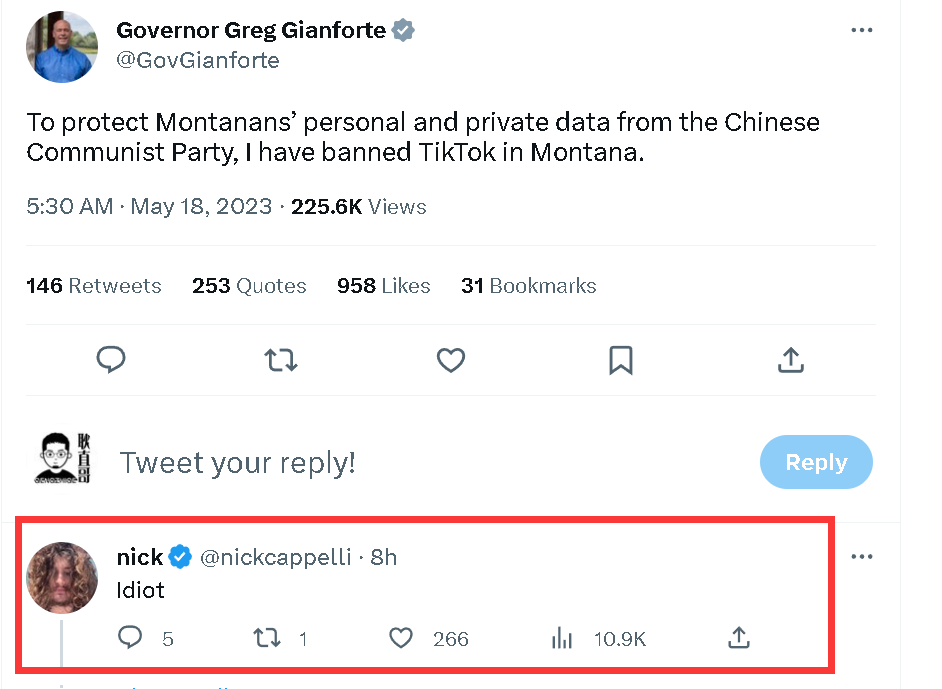Image resolution: width=942 pixels, height=689 pixels.
Task: Open more options menu on nick's reply
Action: [862, 557]
